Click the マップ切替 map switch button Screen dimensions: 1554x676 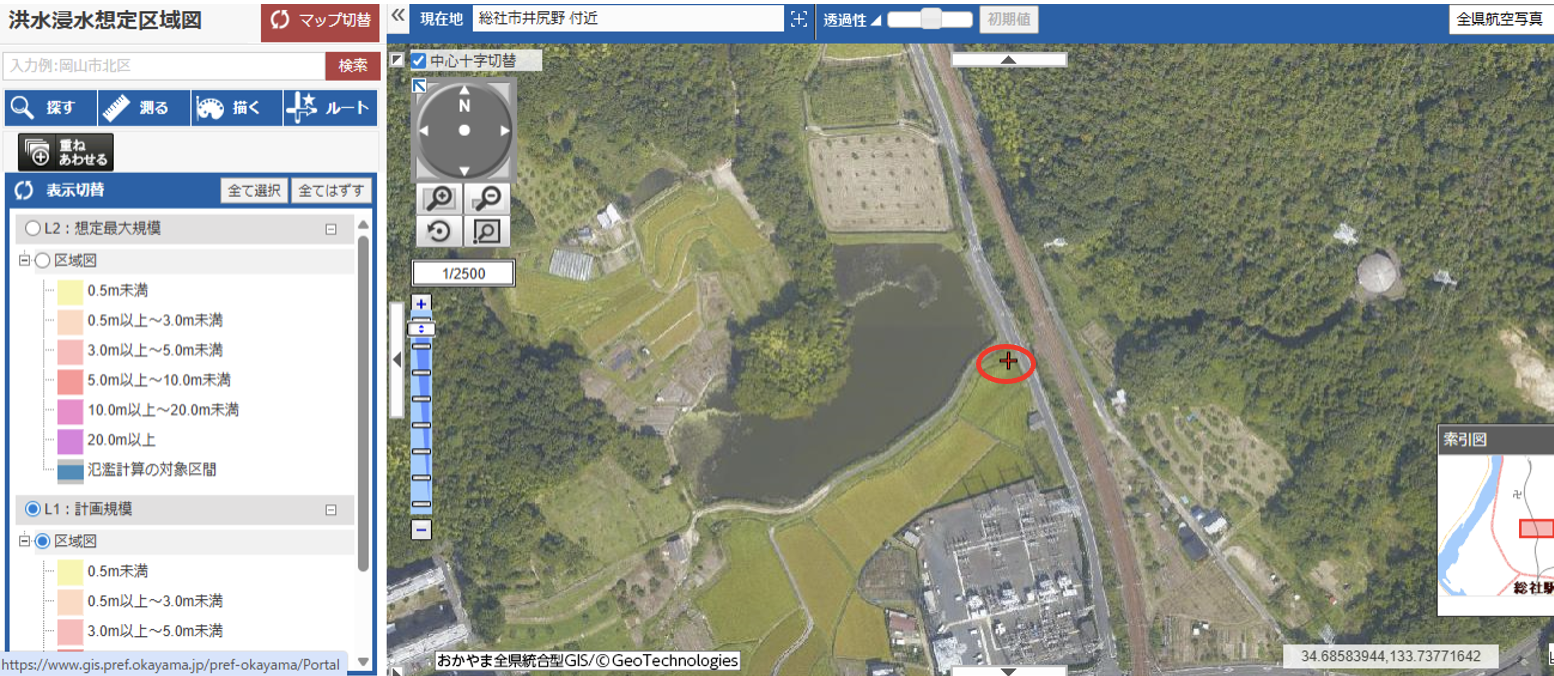pyautogui.click(x=320, y=21)
